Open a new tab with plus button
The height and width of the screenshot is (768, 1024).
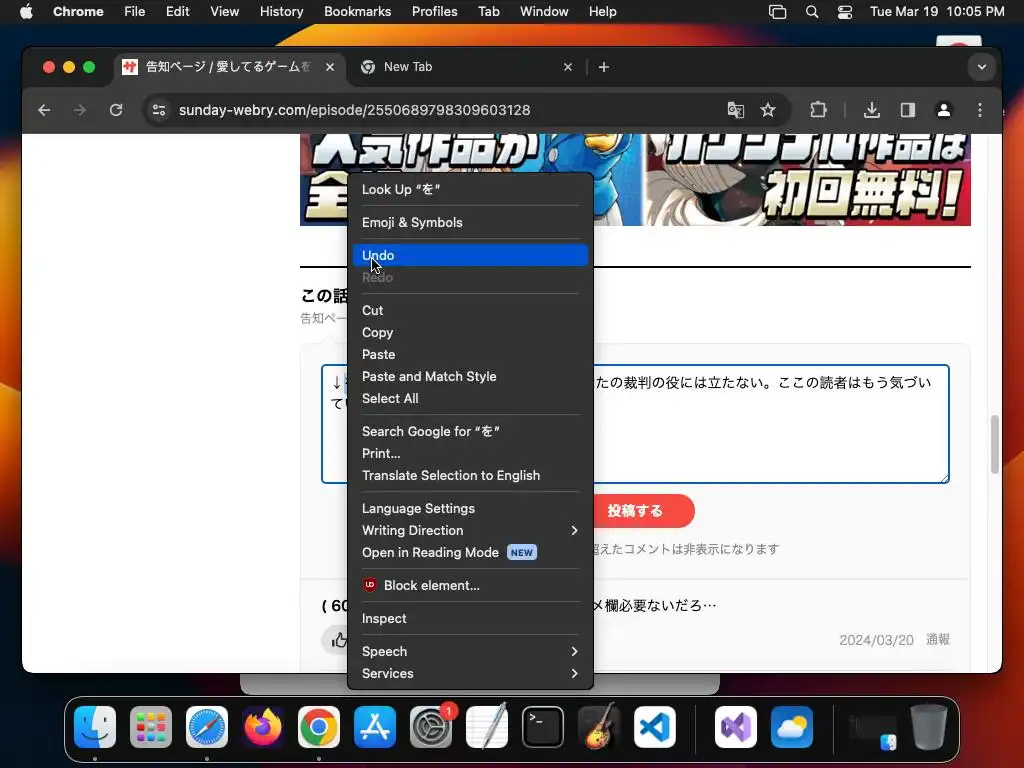(604, 67)
